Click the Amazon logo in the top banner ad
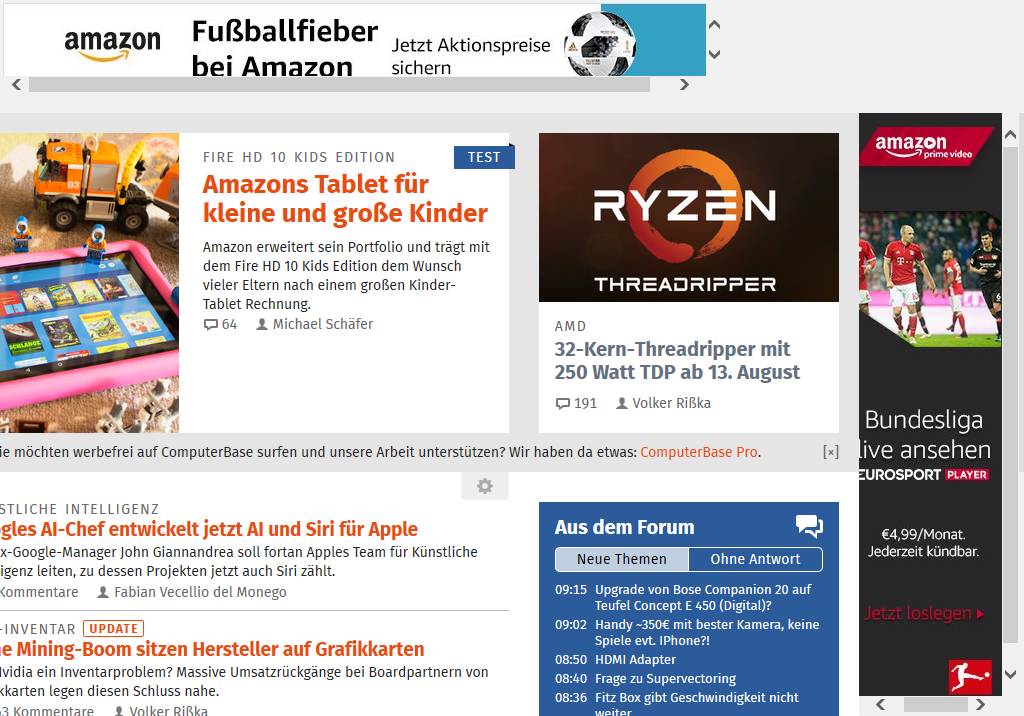 [x=112, y=44]
